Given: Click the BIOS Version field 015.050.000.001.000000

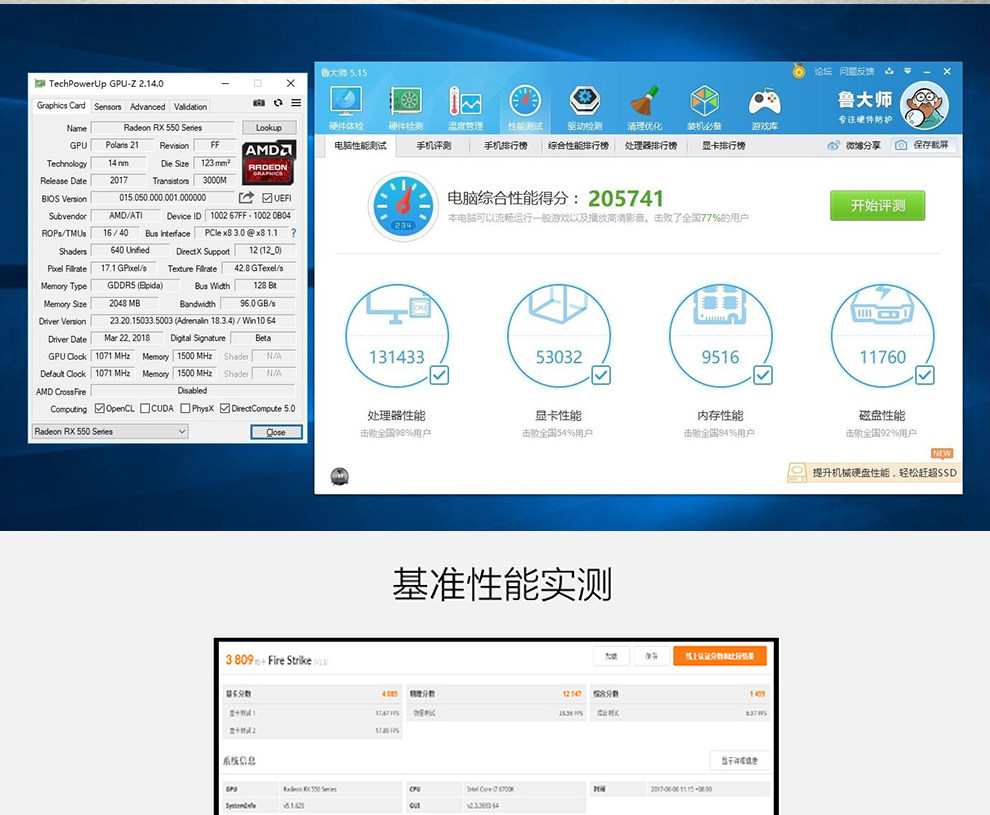Looking at the screenshot, I should pos(163,198).
